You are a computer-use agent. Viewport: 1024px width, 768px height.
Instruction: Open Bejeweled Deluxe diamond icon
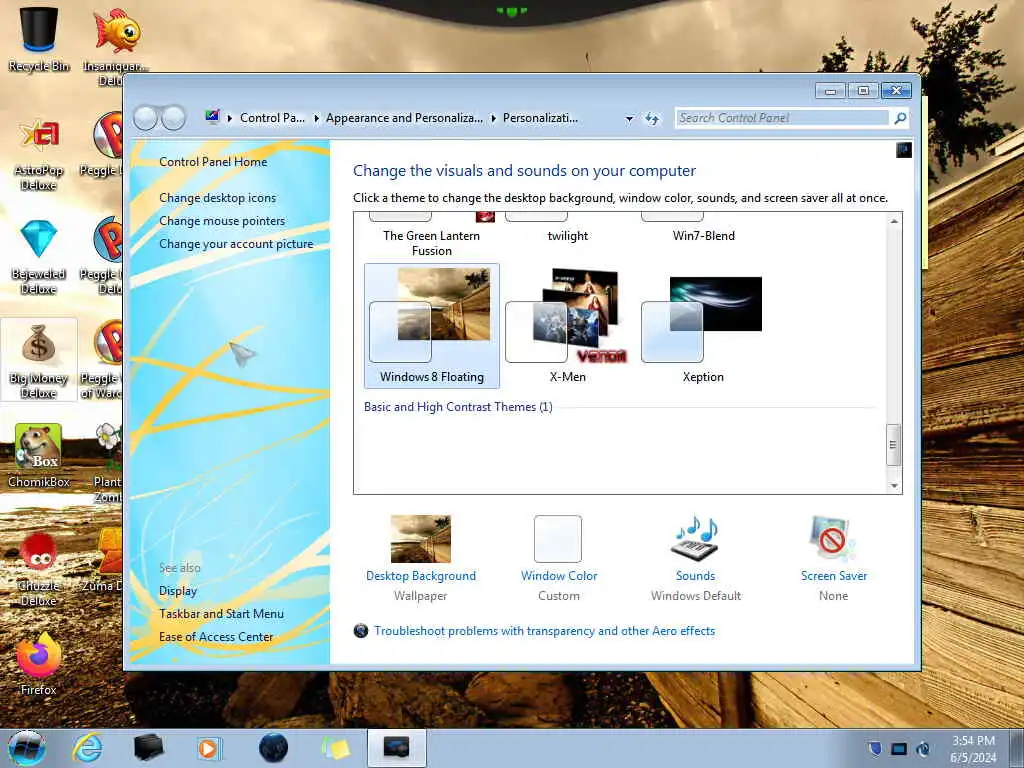(x=39, y=257)
